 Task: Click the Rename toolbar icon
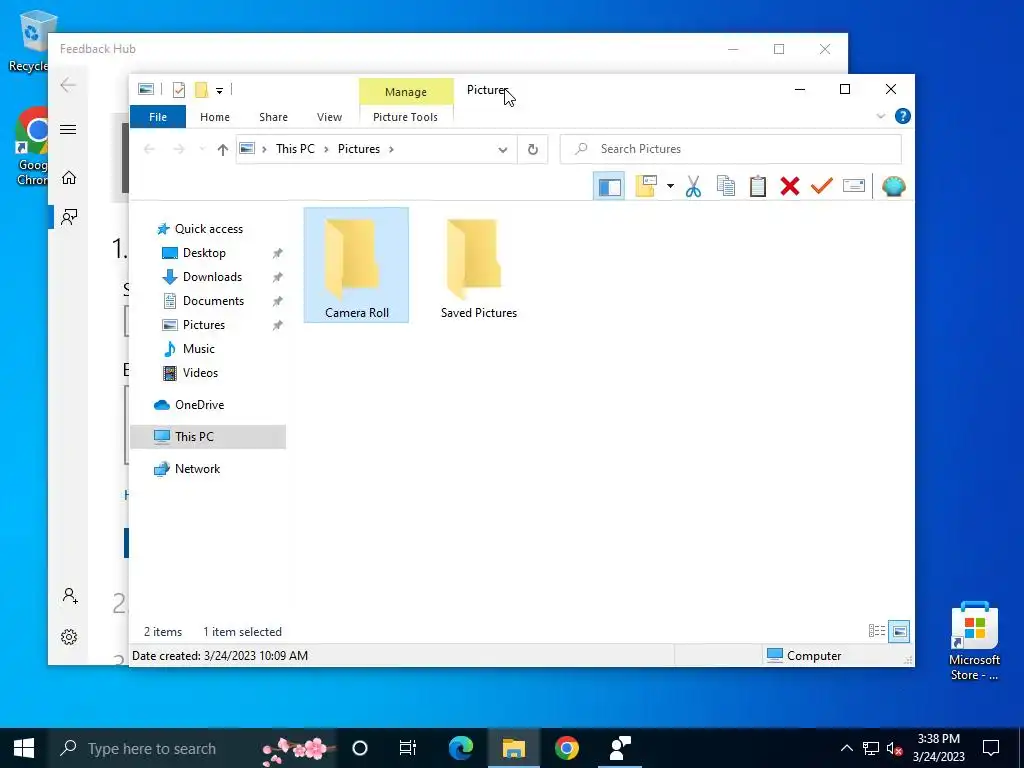pyautogui.click(x=854, y=186)
